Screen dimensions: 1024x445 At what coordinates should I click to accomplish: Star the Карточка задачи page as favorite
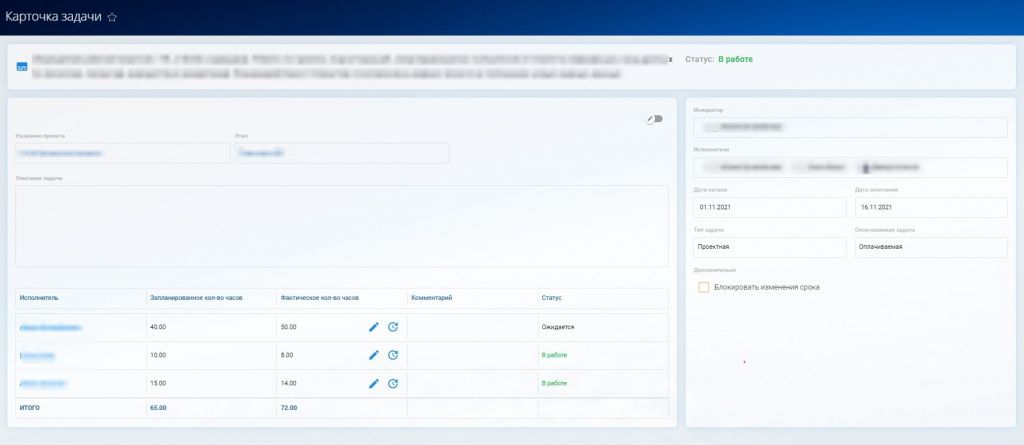click(112, 18)
